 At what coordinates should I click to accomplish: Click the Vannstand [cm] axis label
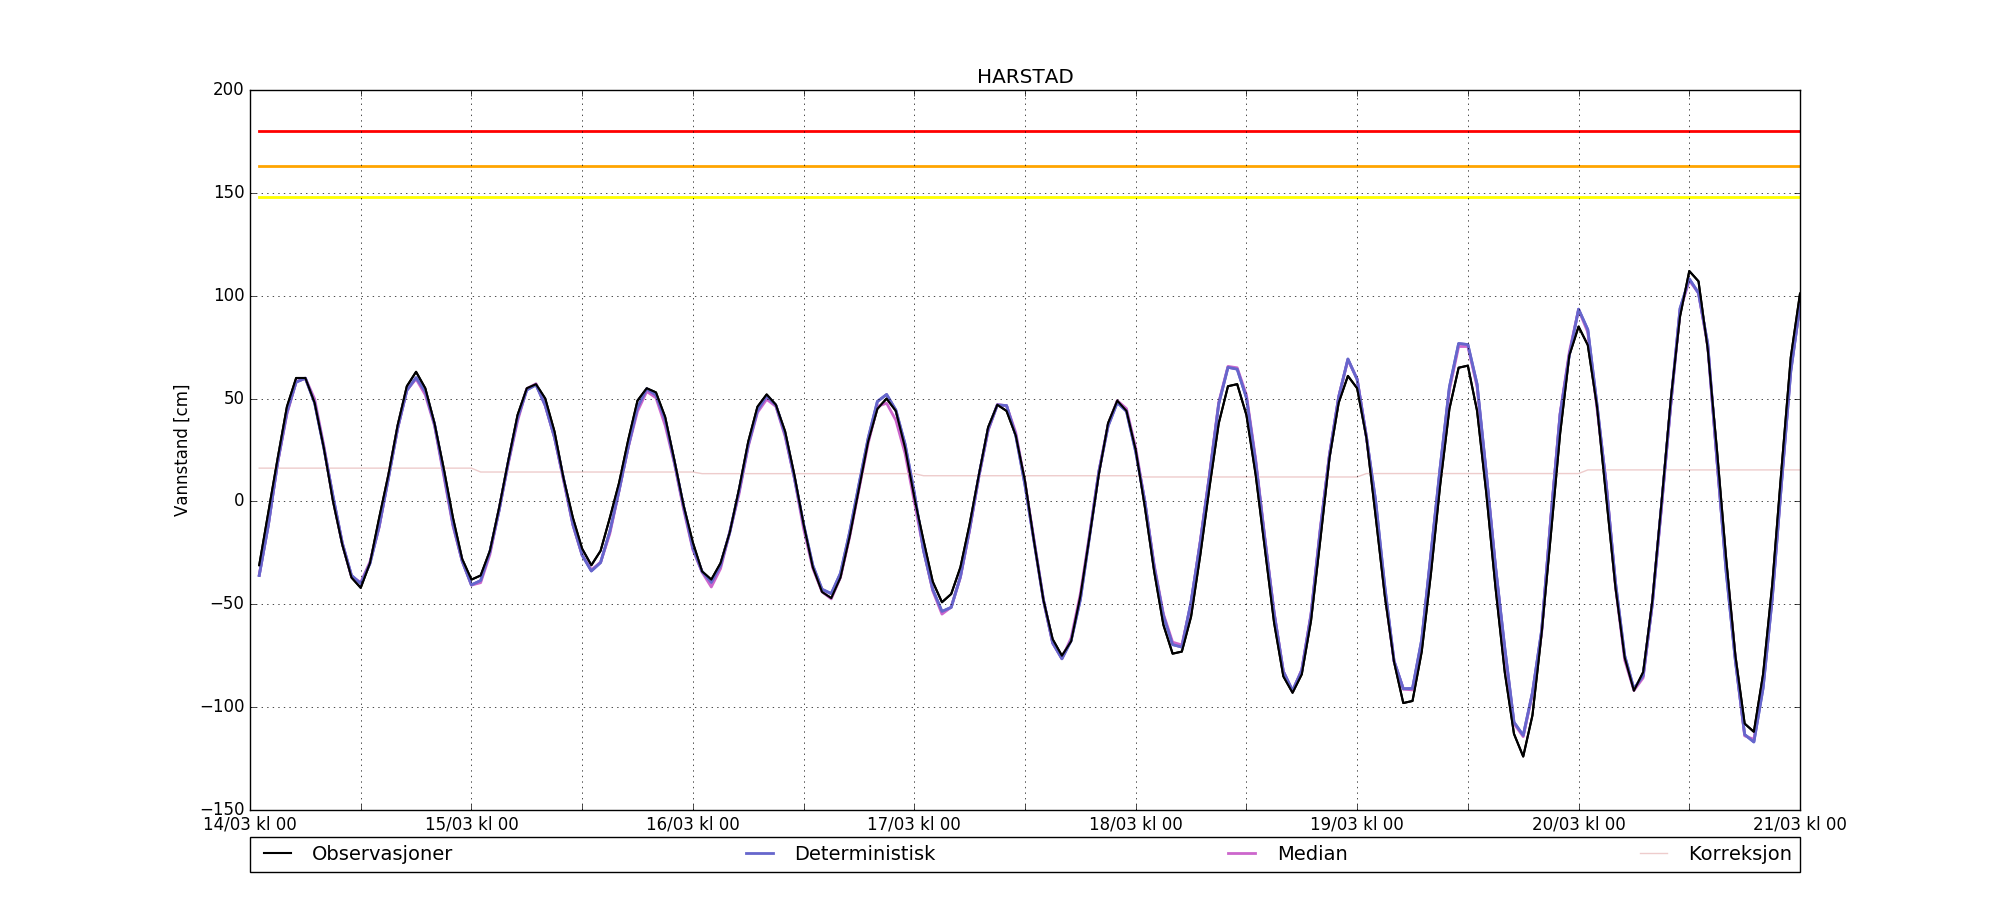click(181, 450)
